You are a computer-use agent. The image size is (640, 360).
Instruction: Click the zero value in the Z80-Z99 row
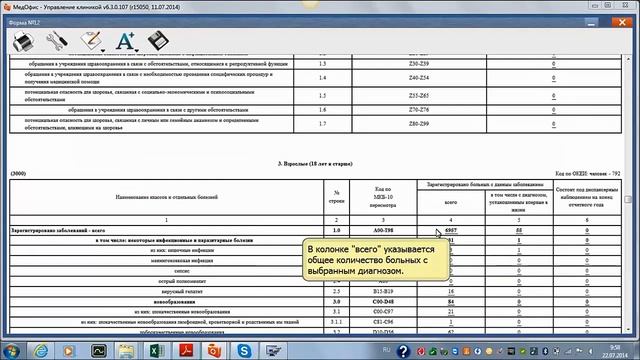tap(553, 124)
